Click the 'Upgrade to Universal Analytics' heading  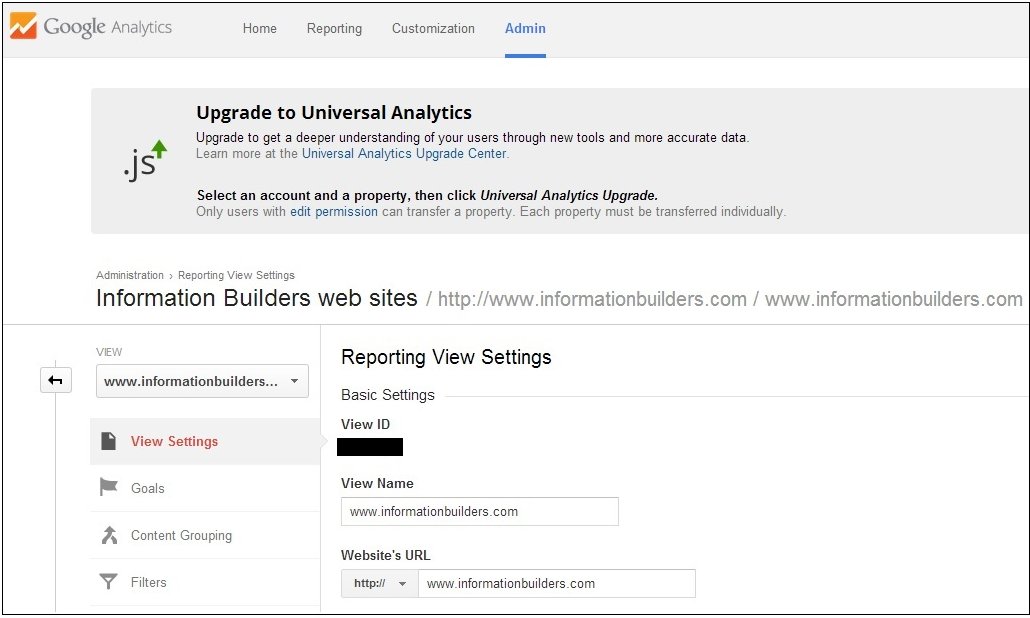[x=334, y=113]
